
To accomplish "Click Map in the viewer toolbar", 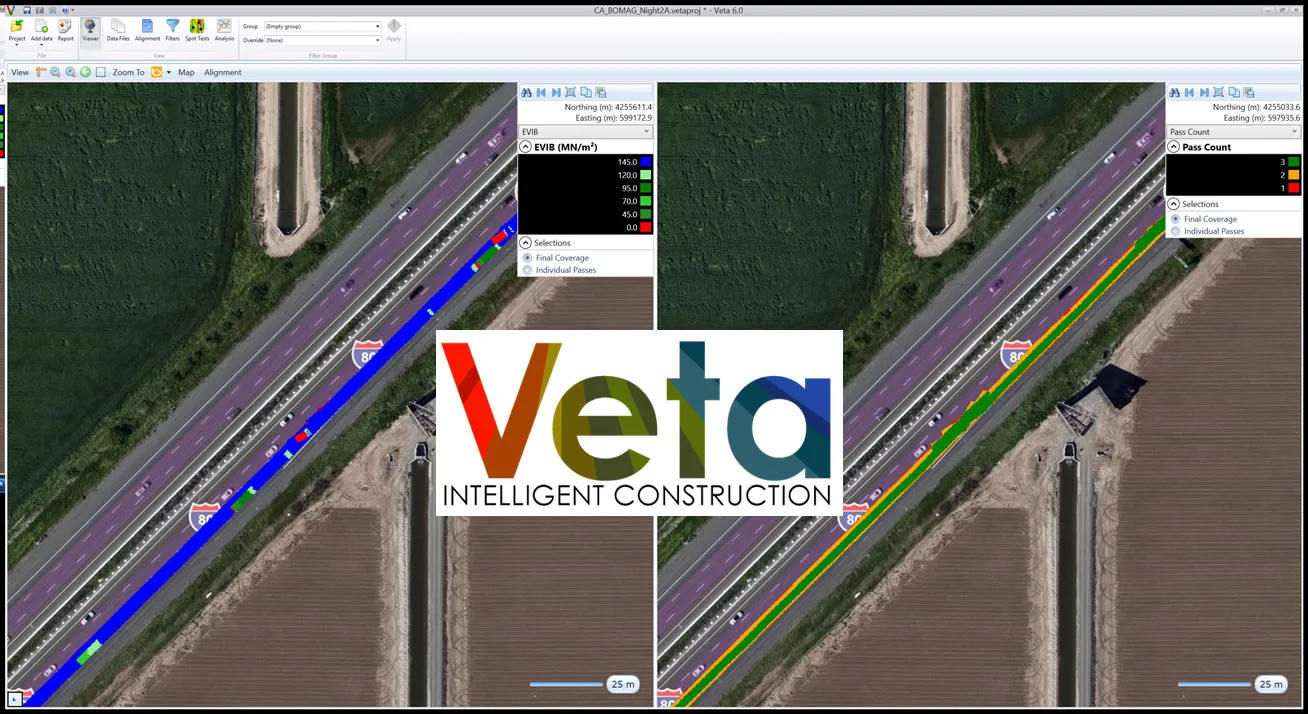I will click(186, 72).
